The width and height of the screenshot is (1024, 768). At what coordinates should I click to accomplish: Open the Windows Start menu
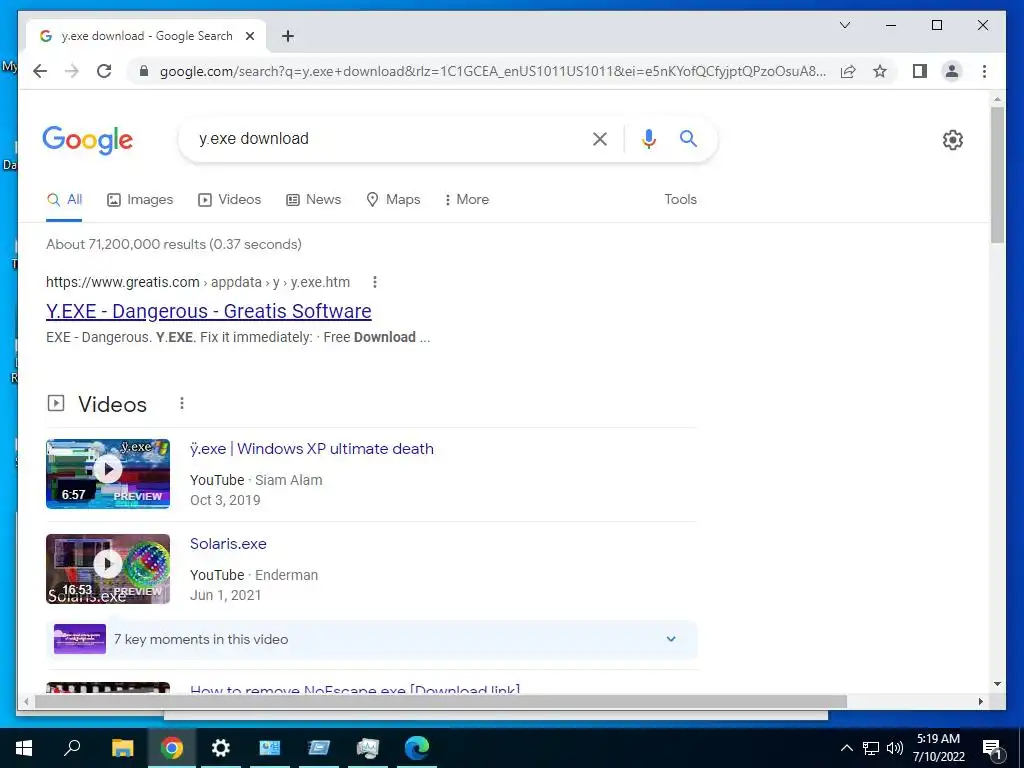pos(24,748)
